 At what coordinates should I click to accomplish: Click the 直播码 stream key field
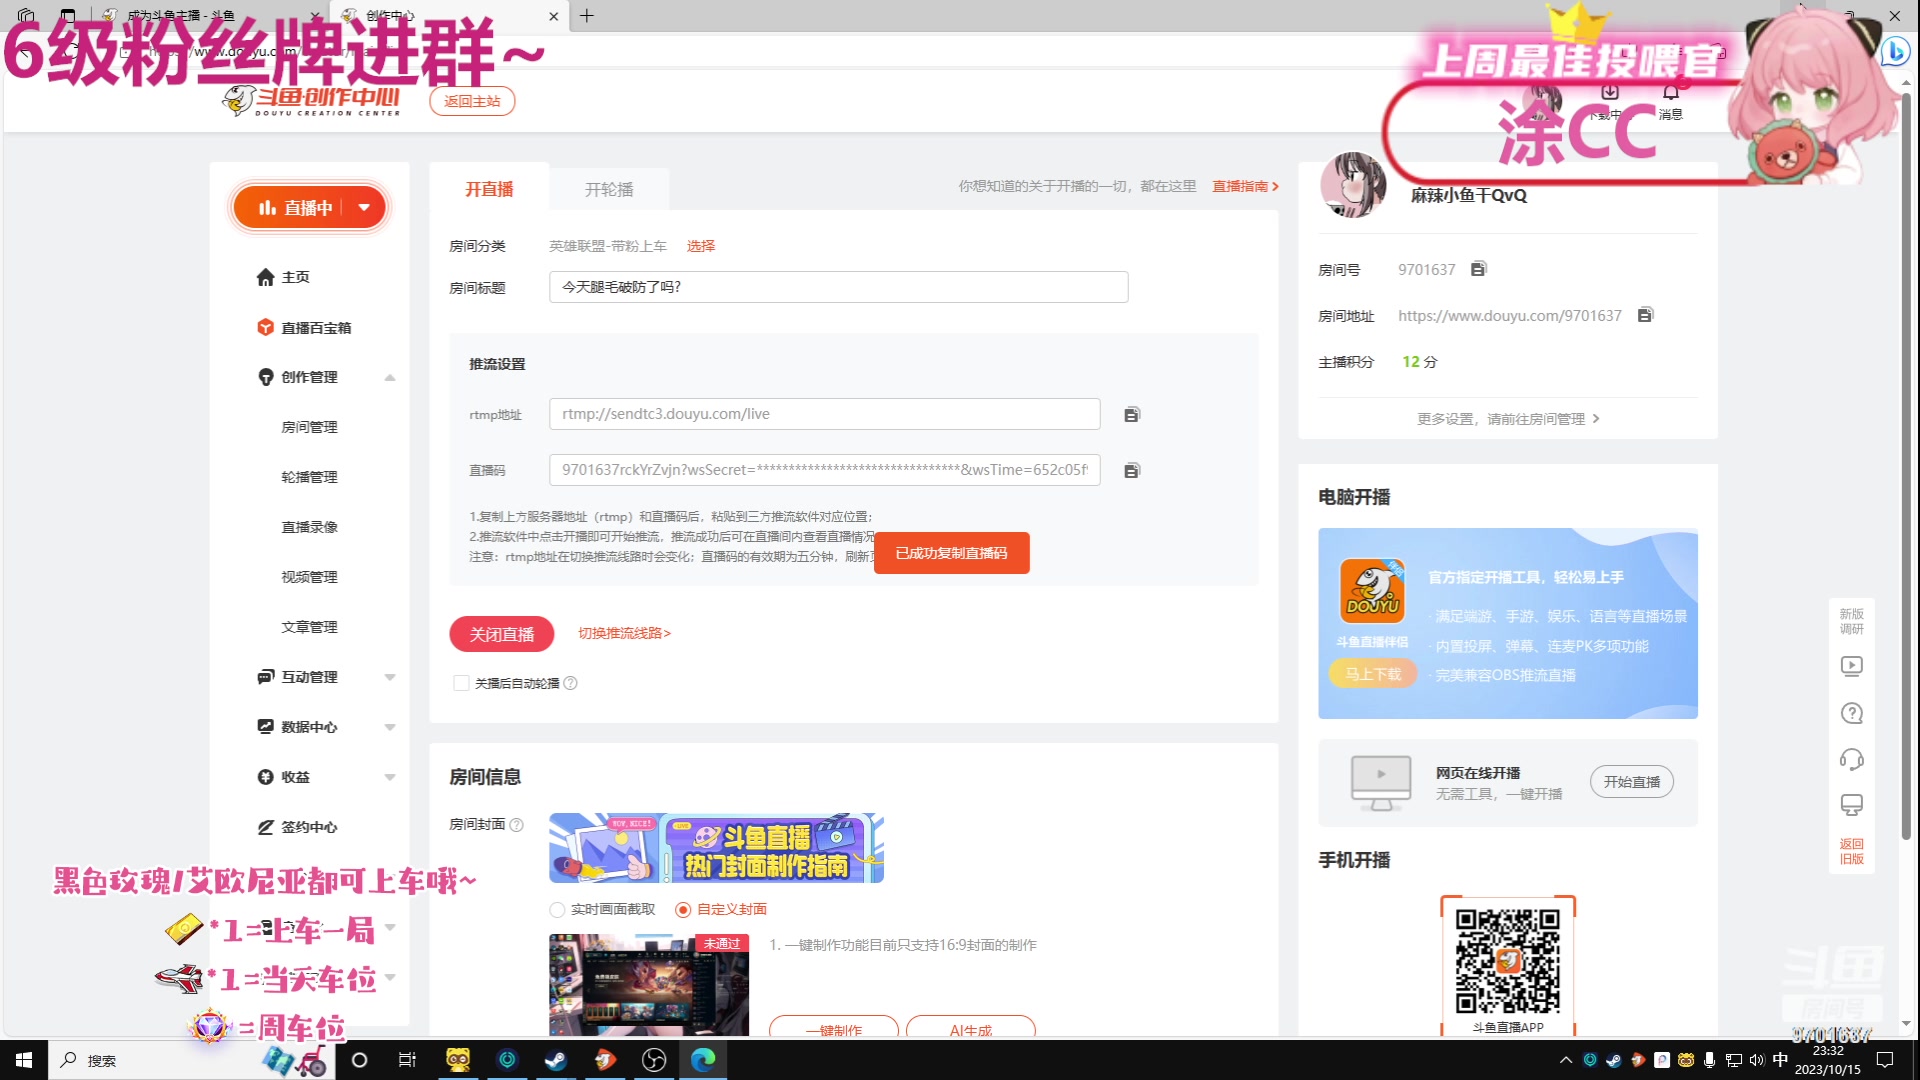click(824, 470)
